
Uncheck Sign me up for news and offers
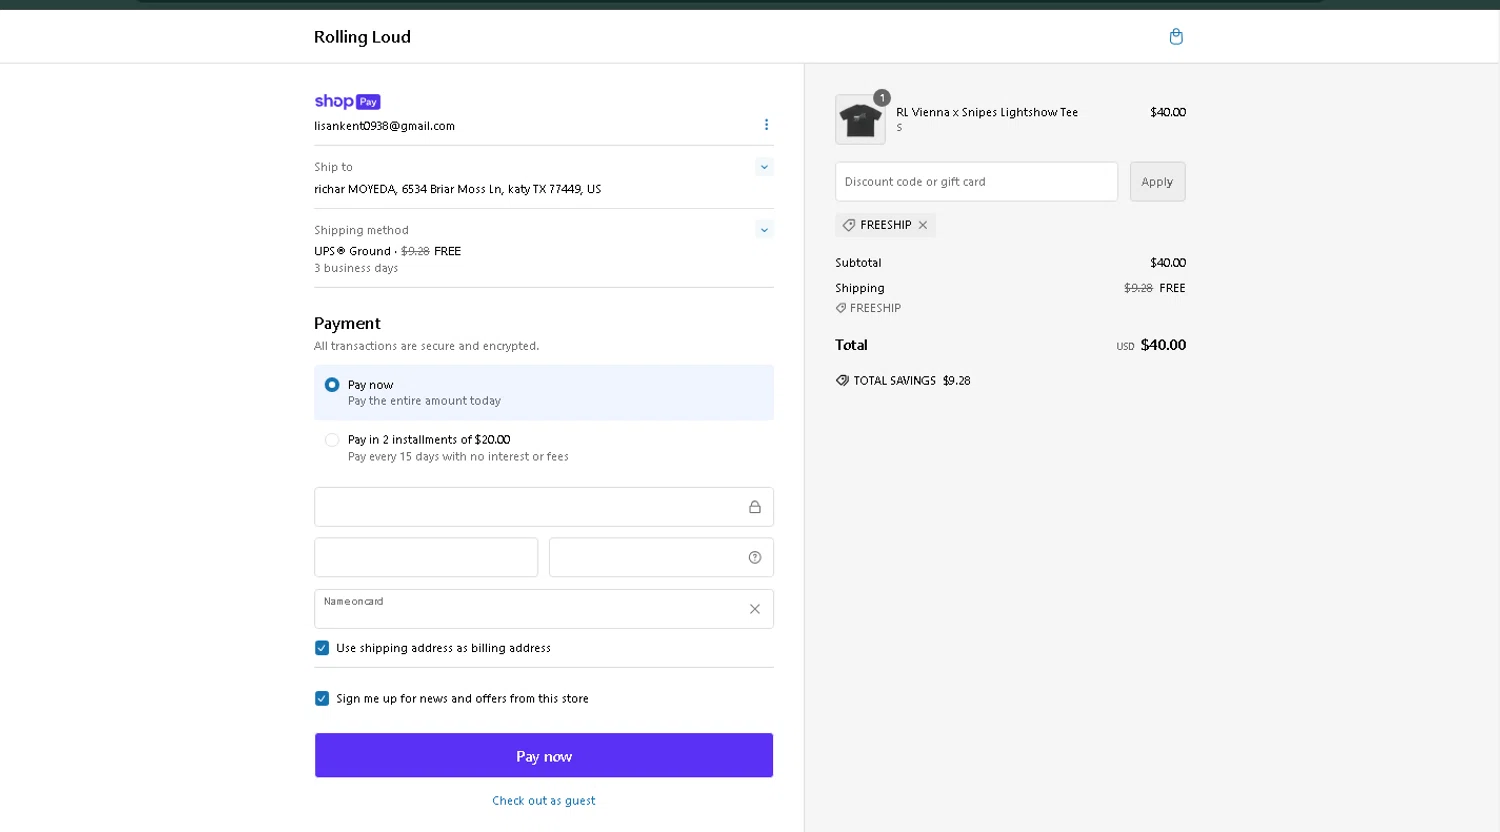pos(322,699)
